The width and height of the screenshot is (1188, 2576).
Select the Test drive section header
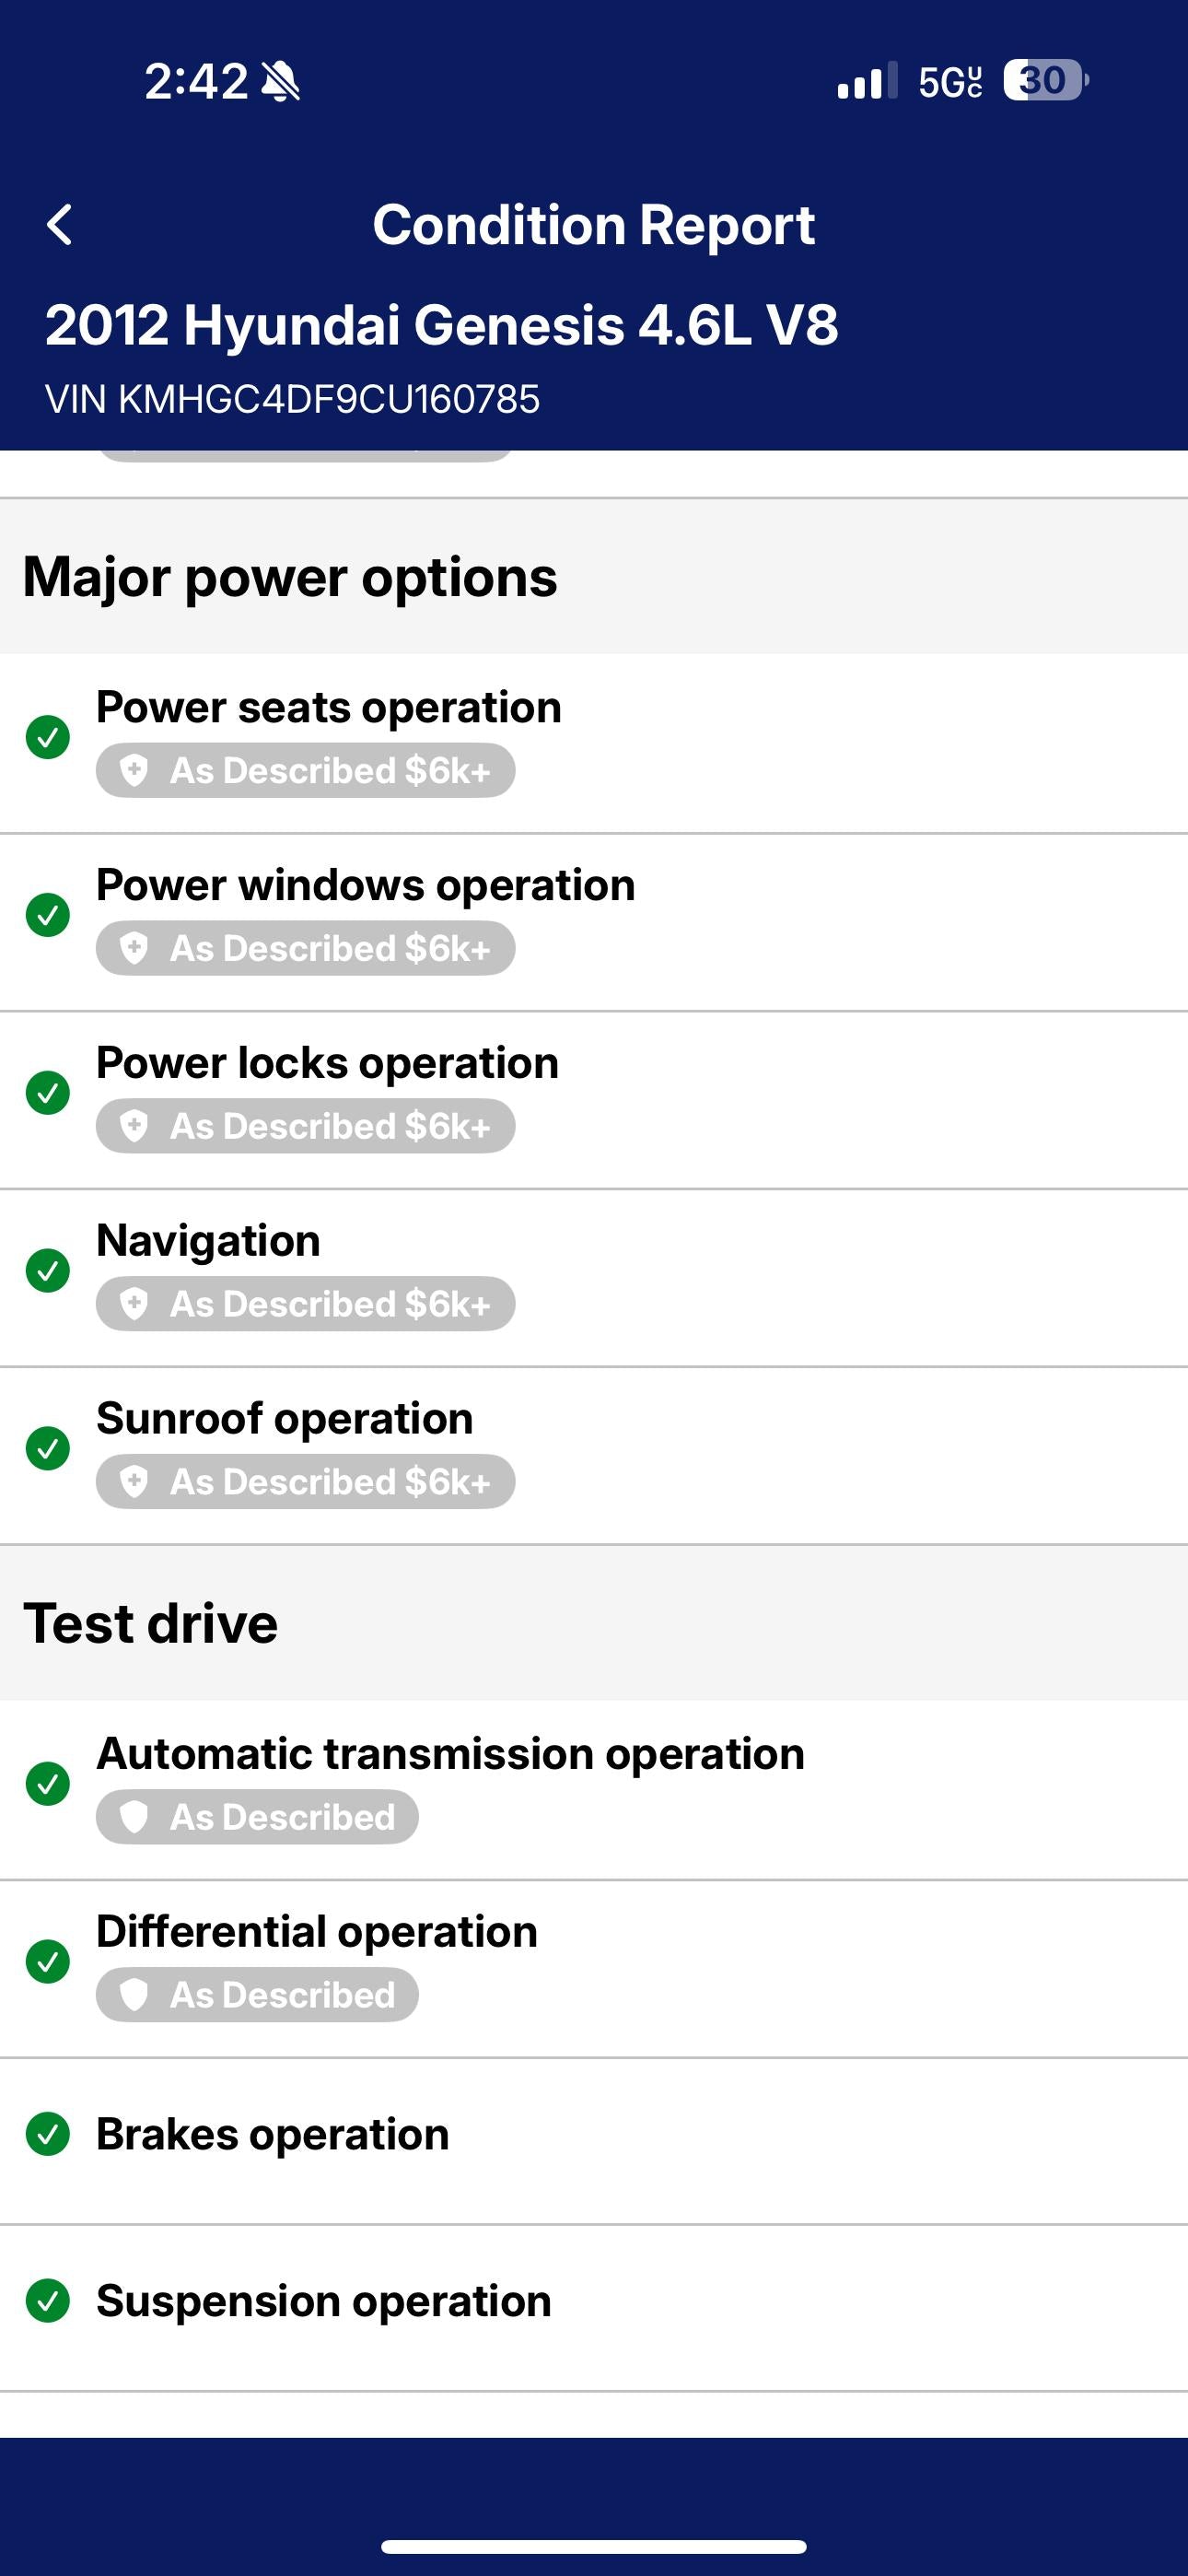click(150, 1623)
